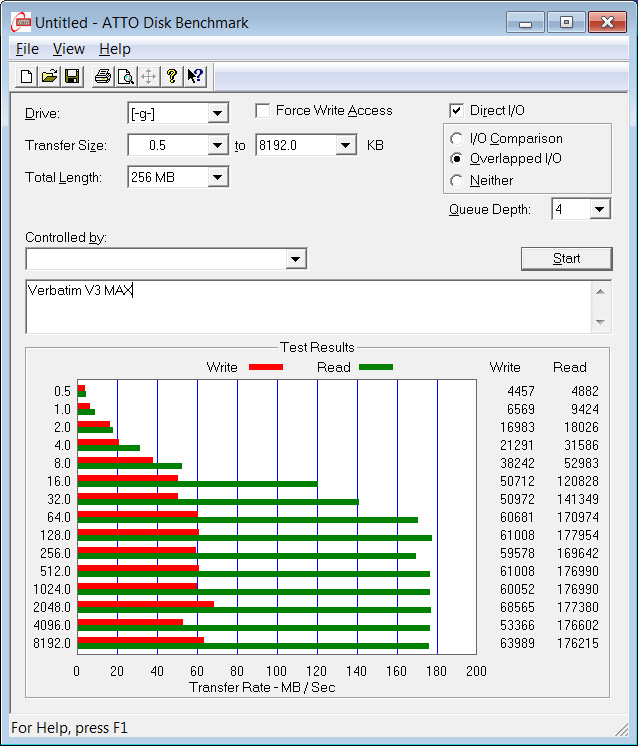Click the context help arrow icon
Screen dimensions: 638x746
click(195, 77)
